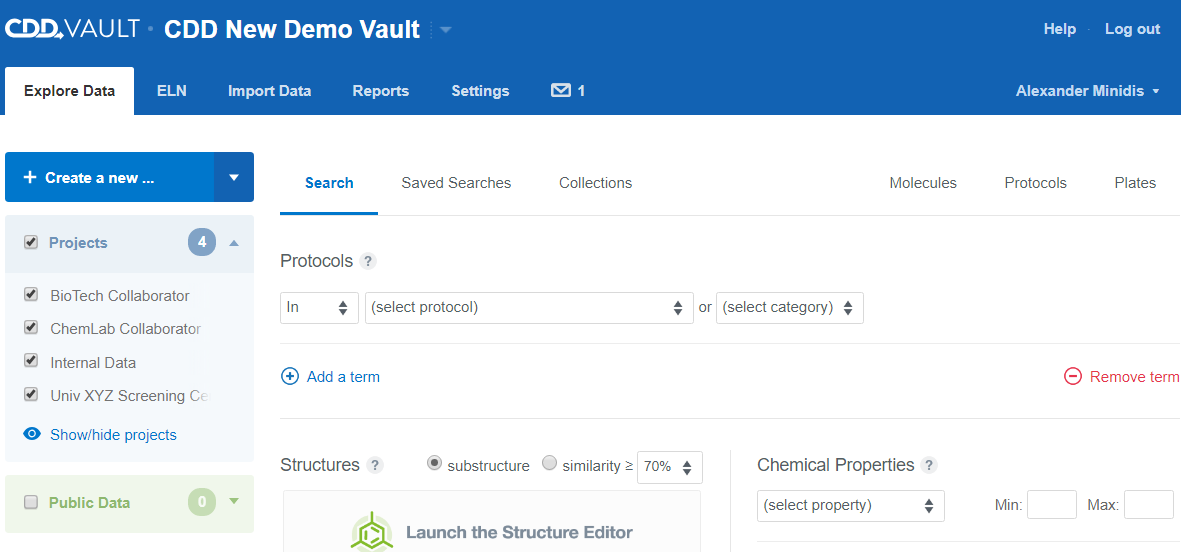Open the Settings tab
1181x552 pixels.
point(480,91)
